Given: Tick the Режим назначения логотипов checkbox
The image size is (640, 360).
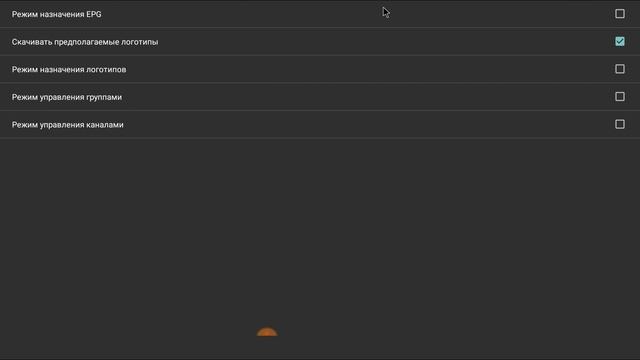Looking at the screenshot, I should 620,69.
